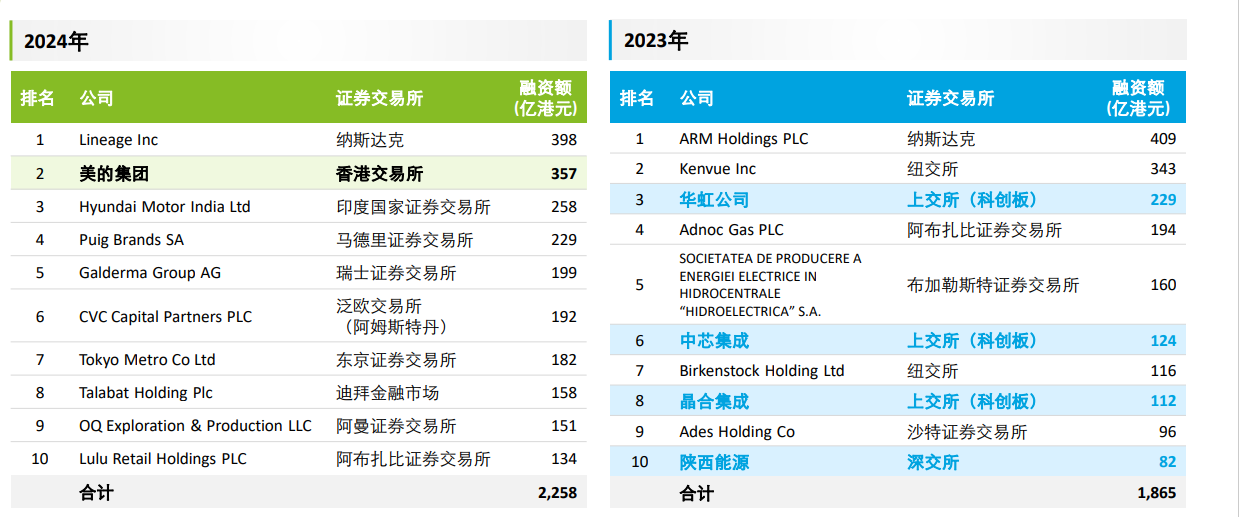
Task: Select 融资额(亿港元) header in 2024 table
Action: 548,98
